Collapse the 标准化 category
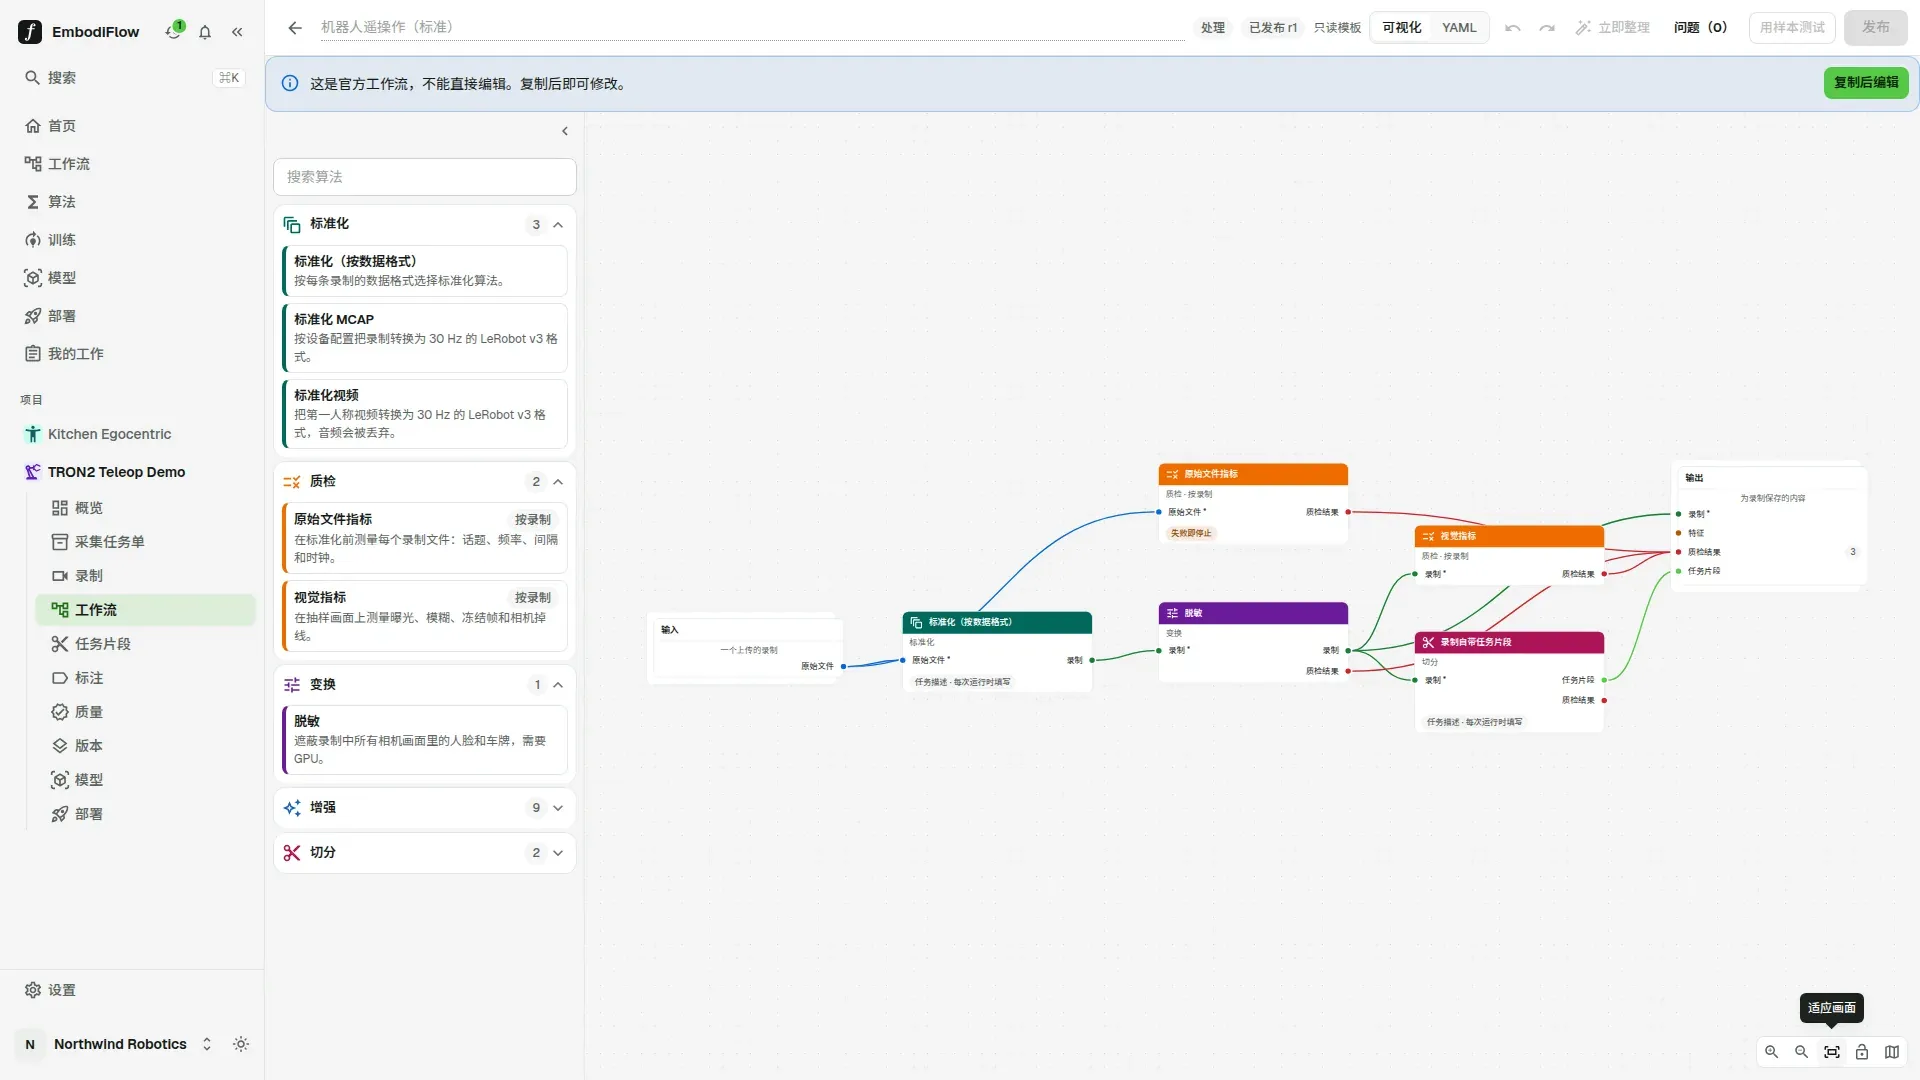The width and height of the screenshot is (1920, 1080). point(558,225)
